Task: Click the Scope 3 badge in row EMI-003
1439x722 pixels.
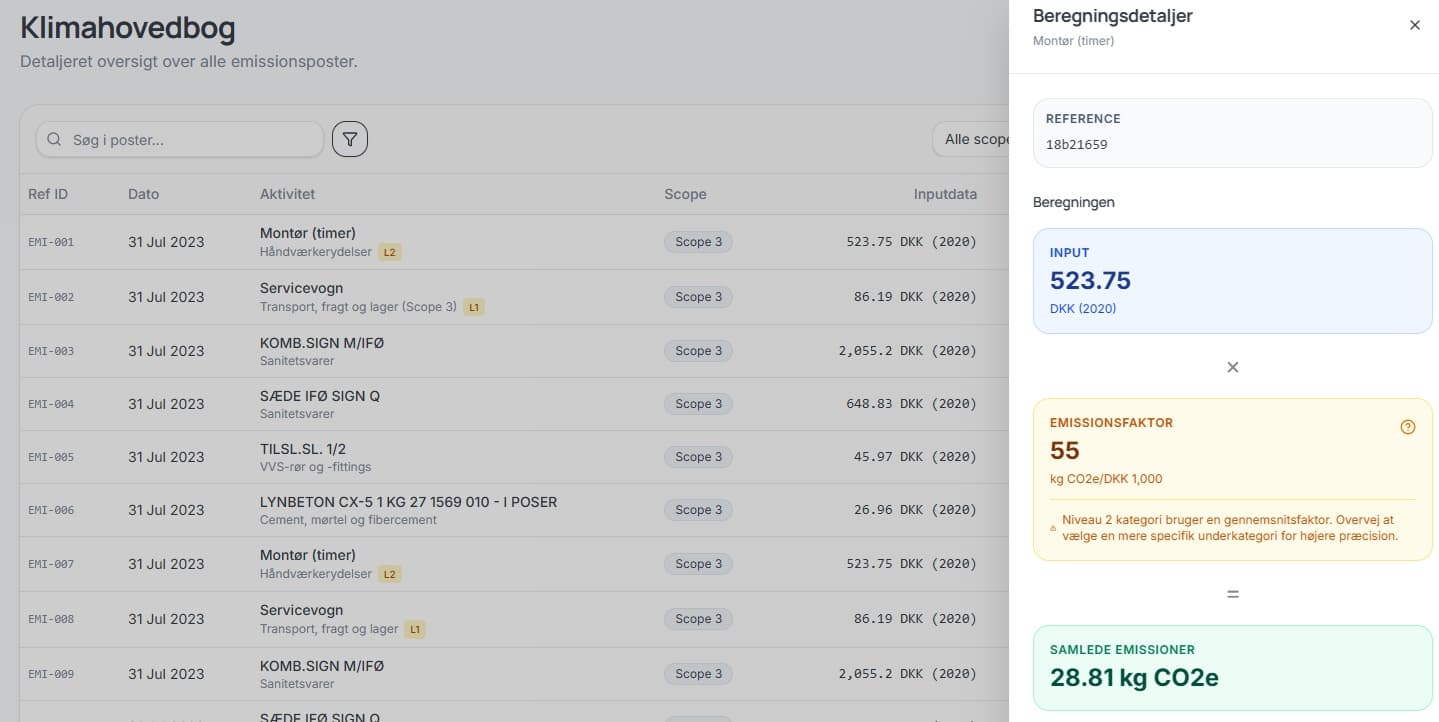Action: (x=698, y=351)
